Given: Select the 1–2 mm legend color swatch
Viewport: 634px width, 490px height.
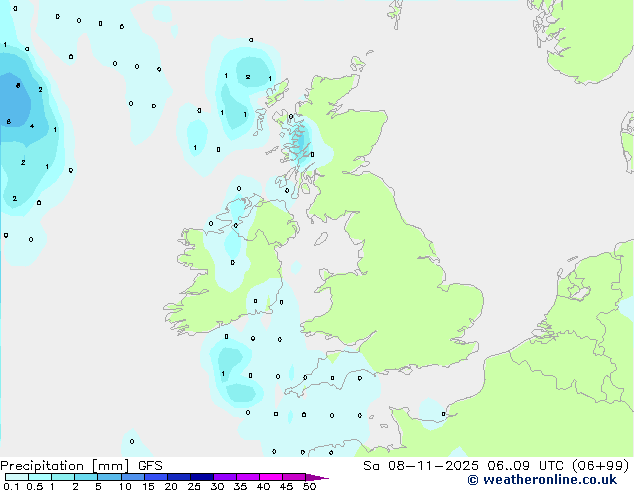Looking at the screenshot, I should [x=63, y=477].
